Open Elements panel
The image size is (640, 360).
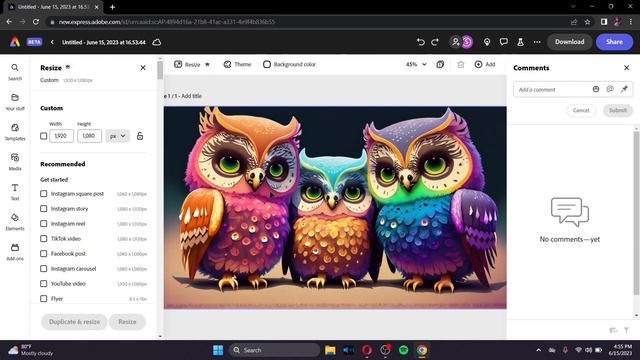point(15,222)
